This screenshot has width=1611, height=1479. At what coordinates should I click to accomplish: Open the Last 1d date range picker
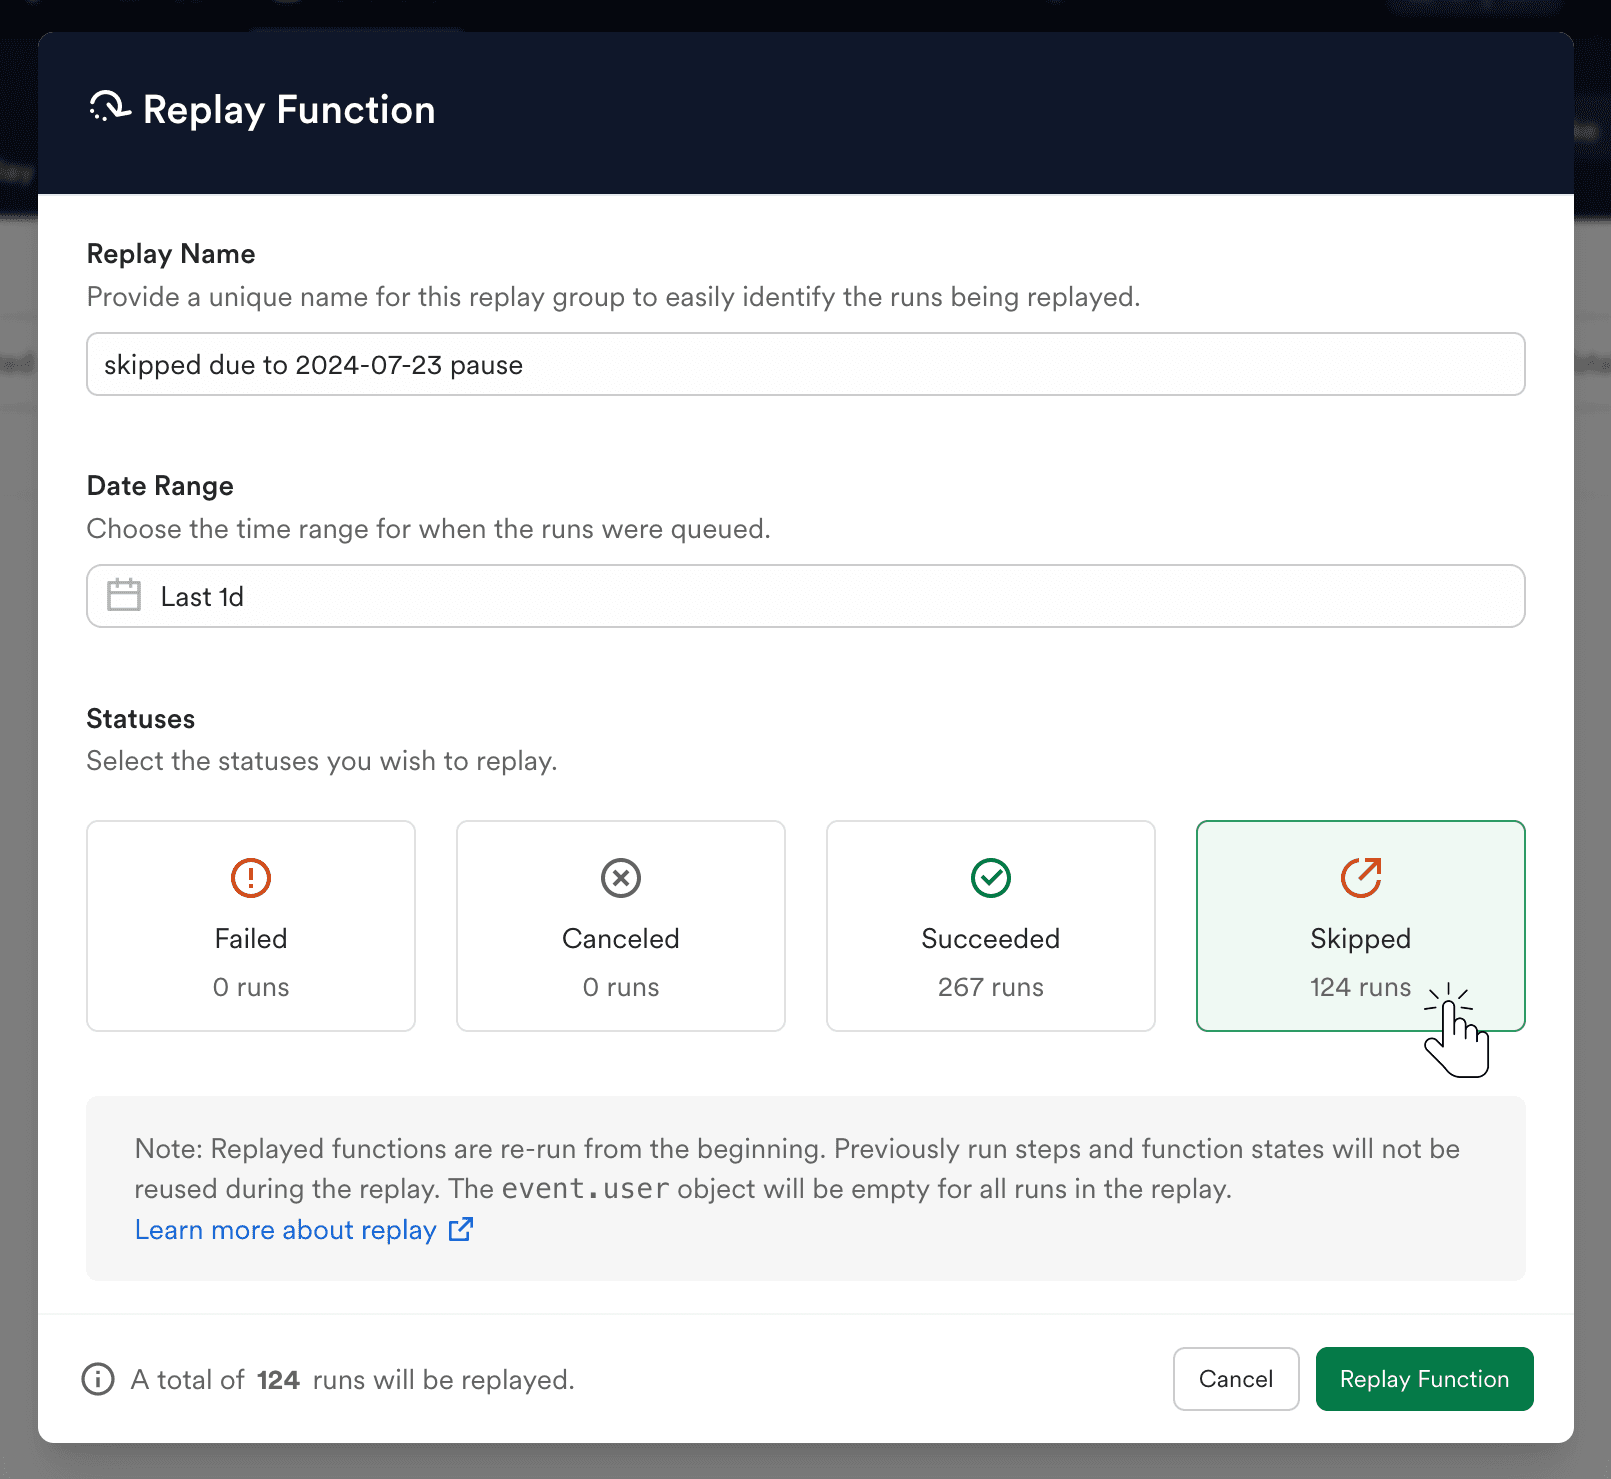(806, 596)
